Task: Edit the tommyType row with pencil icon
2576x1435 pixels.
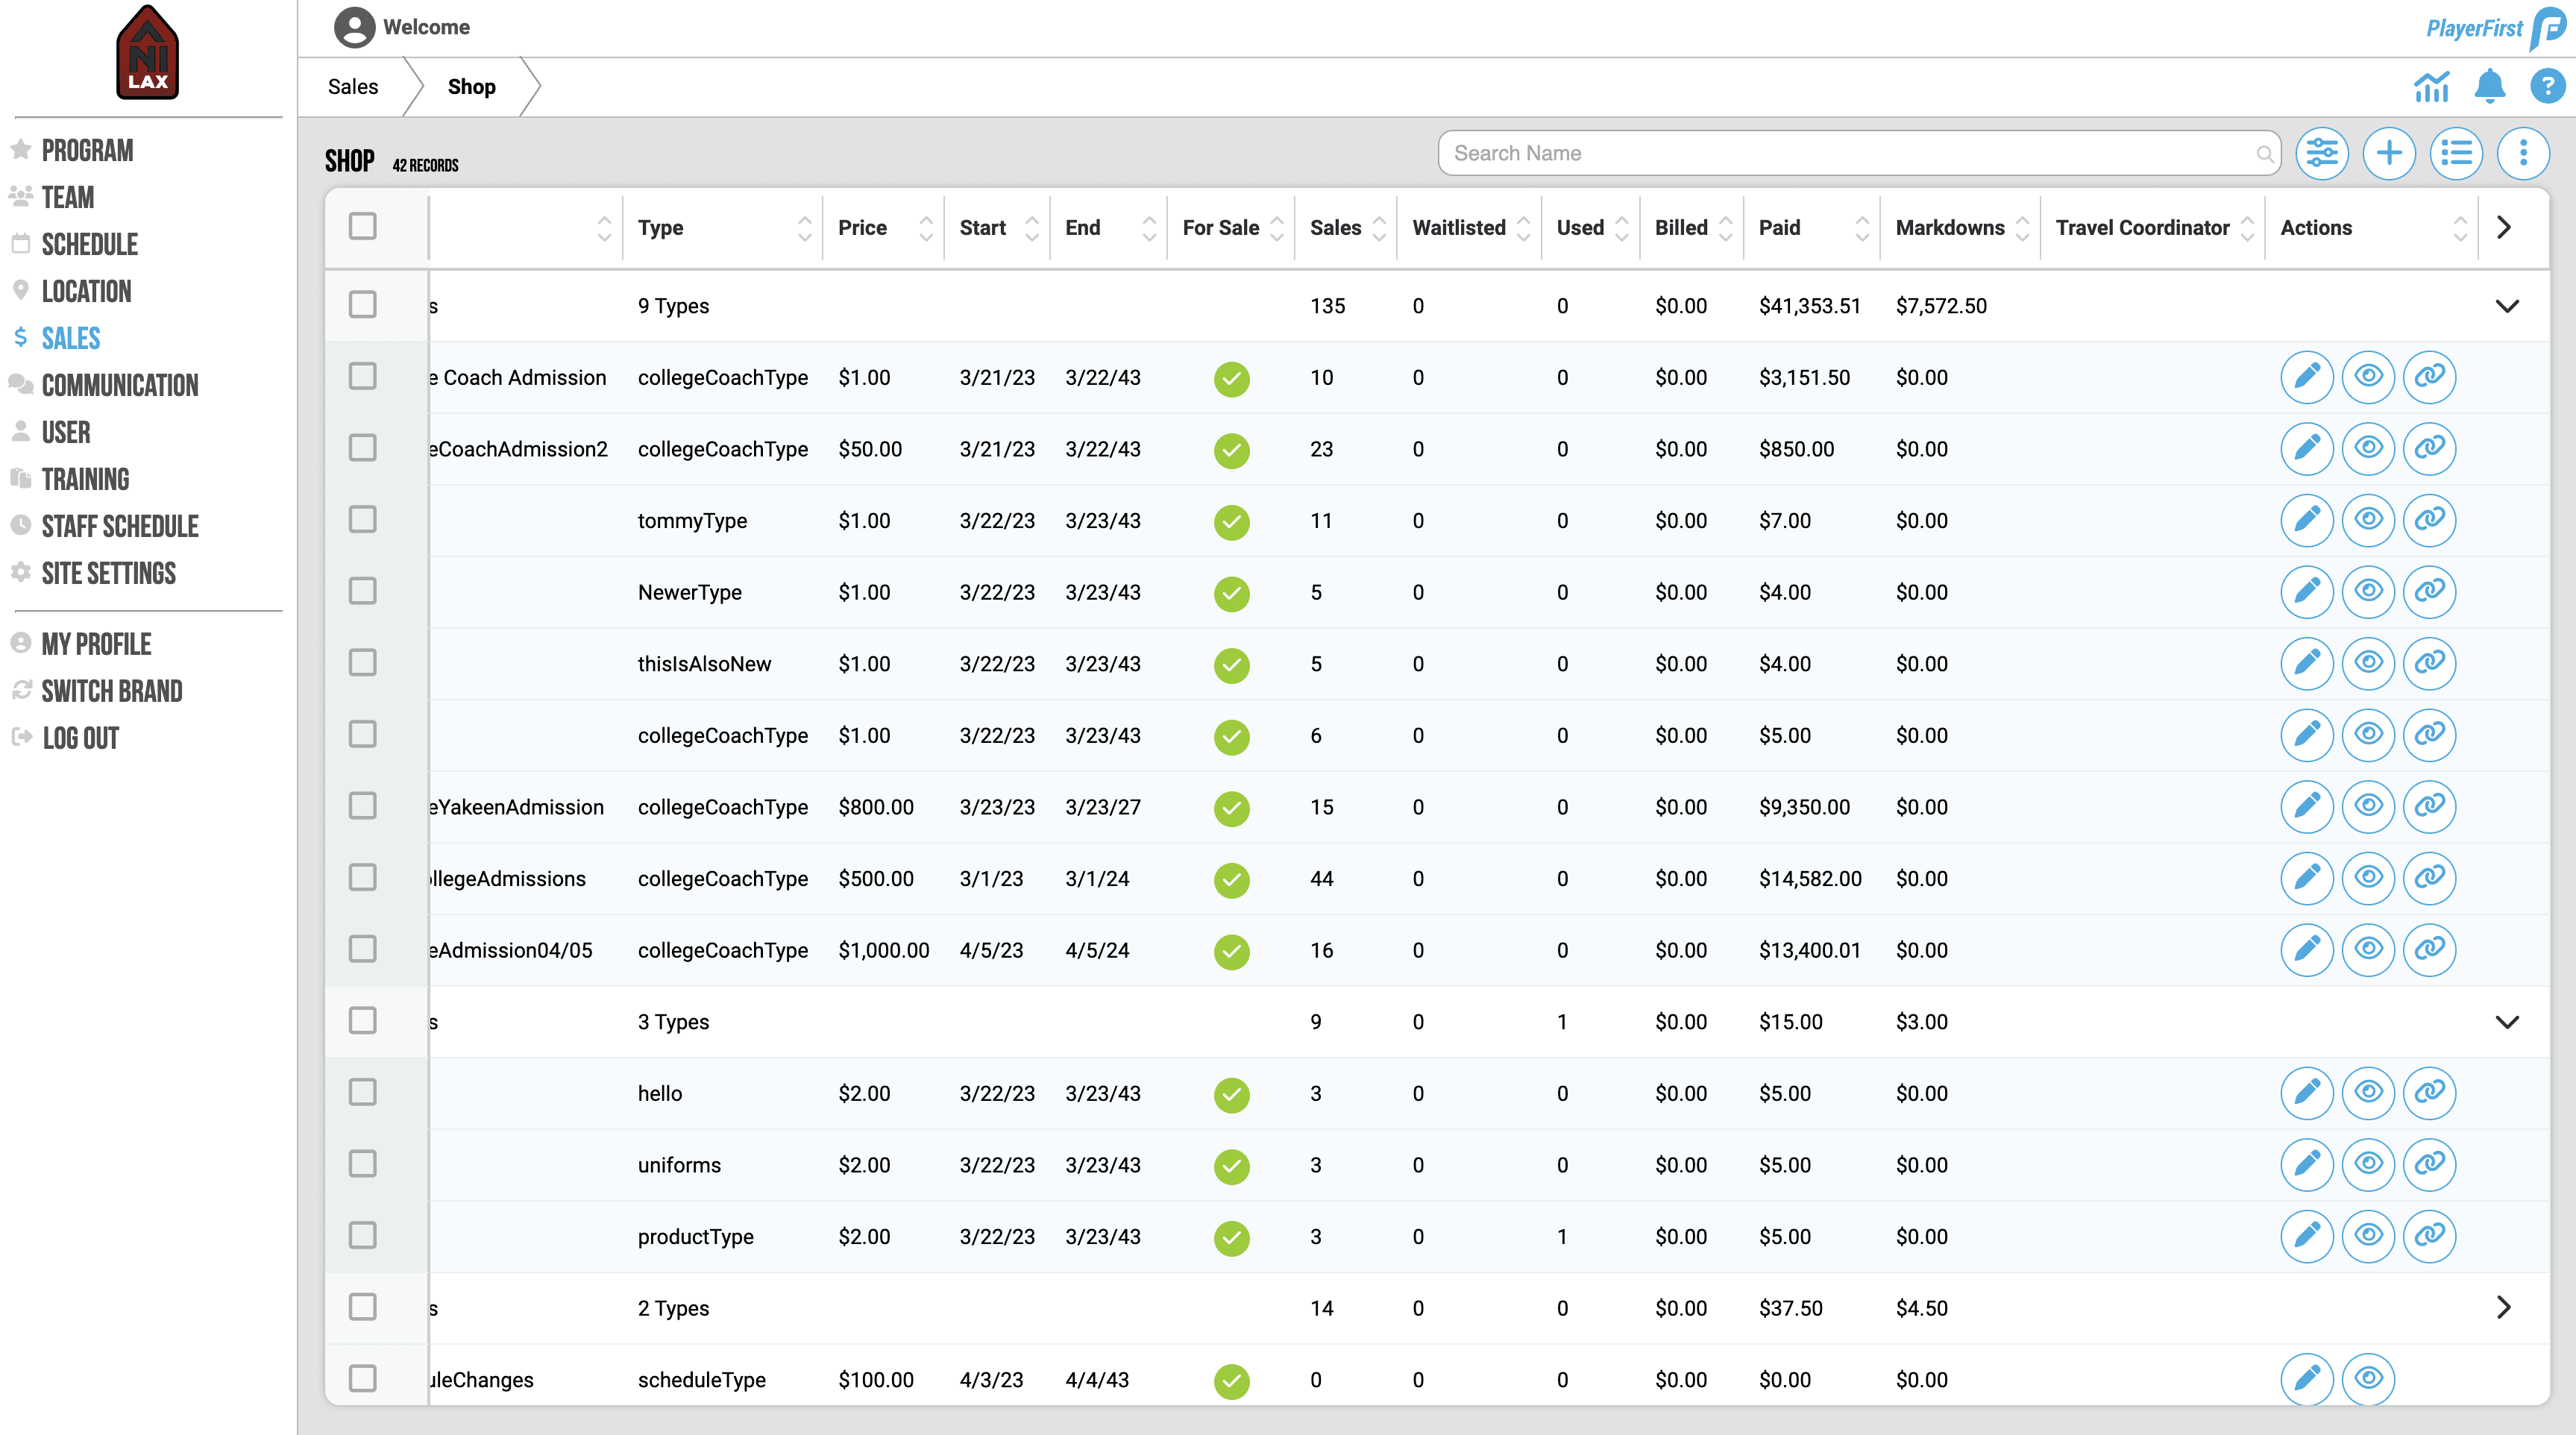Action: [2306, 520]
